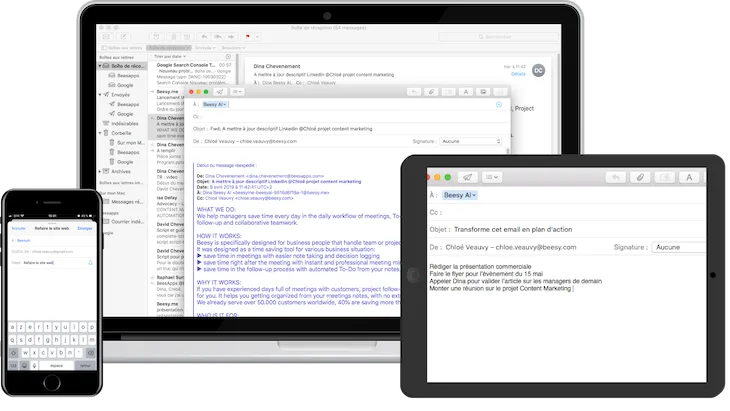Click the 'Détails' link in message header
This screenshot has width=730, height=411.
click(518, 74)
